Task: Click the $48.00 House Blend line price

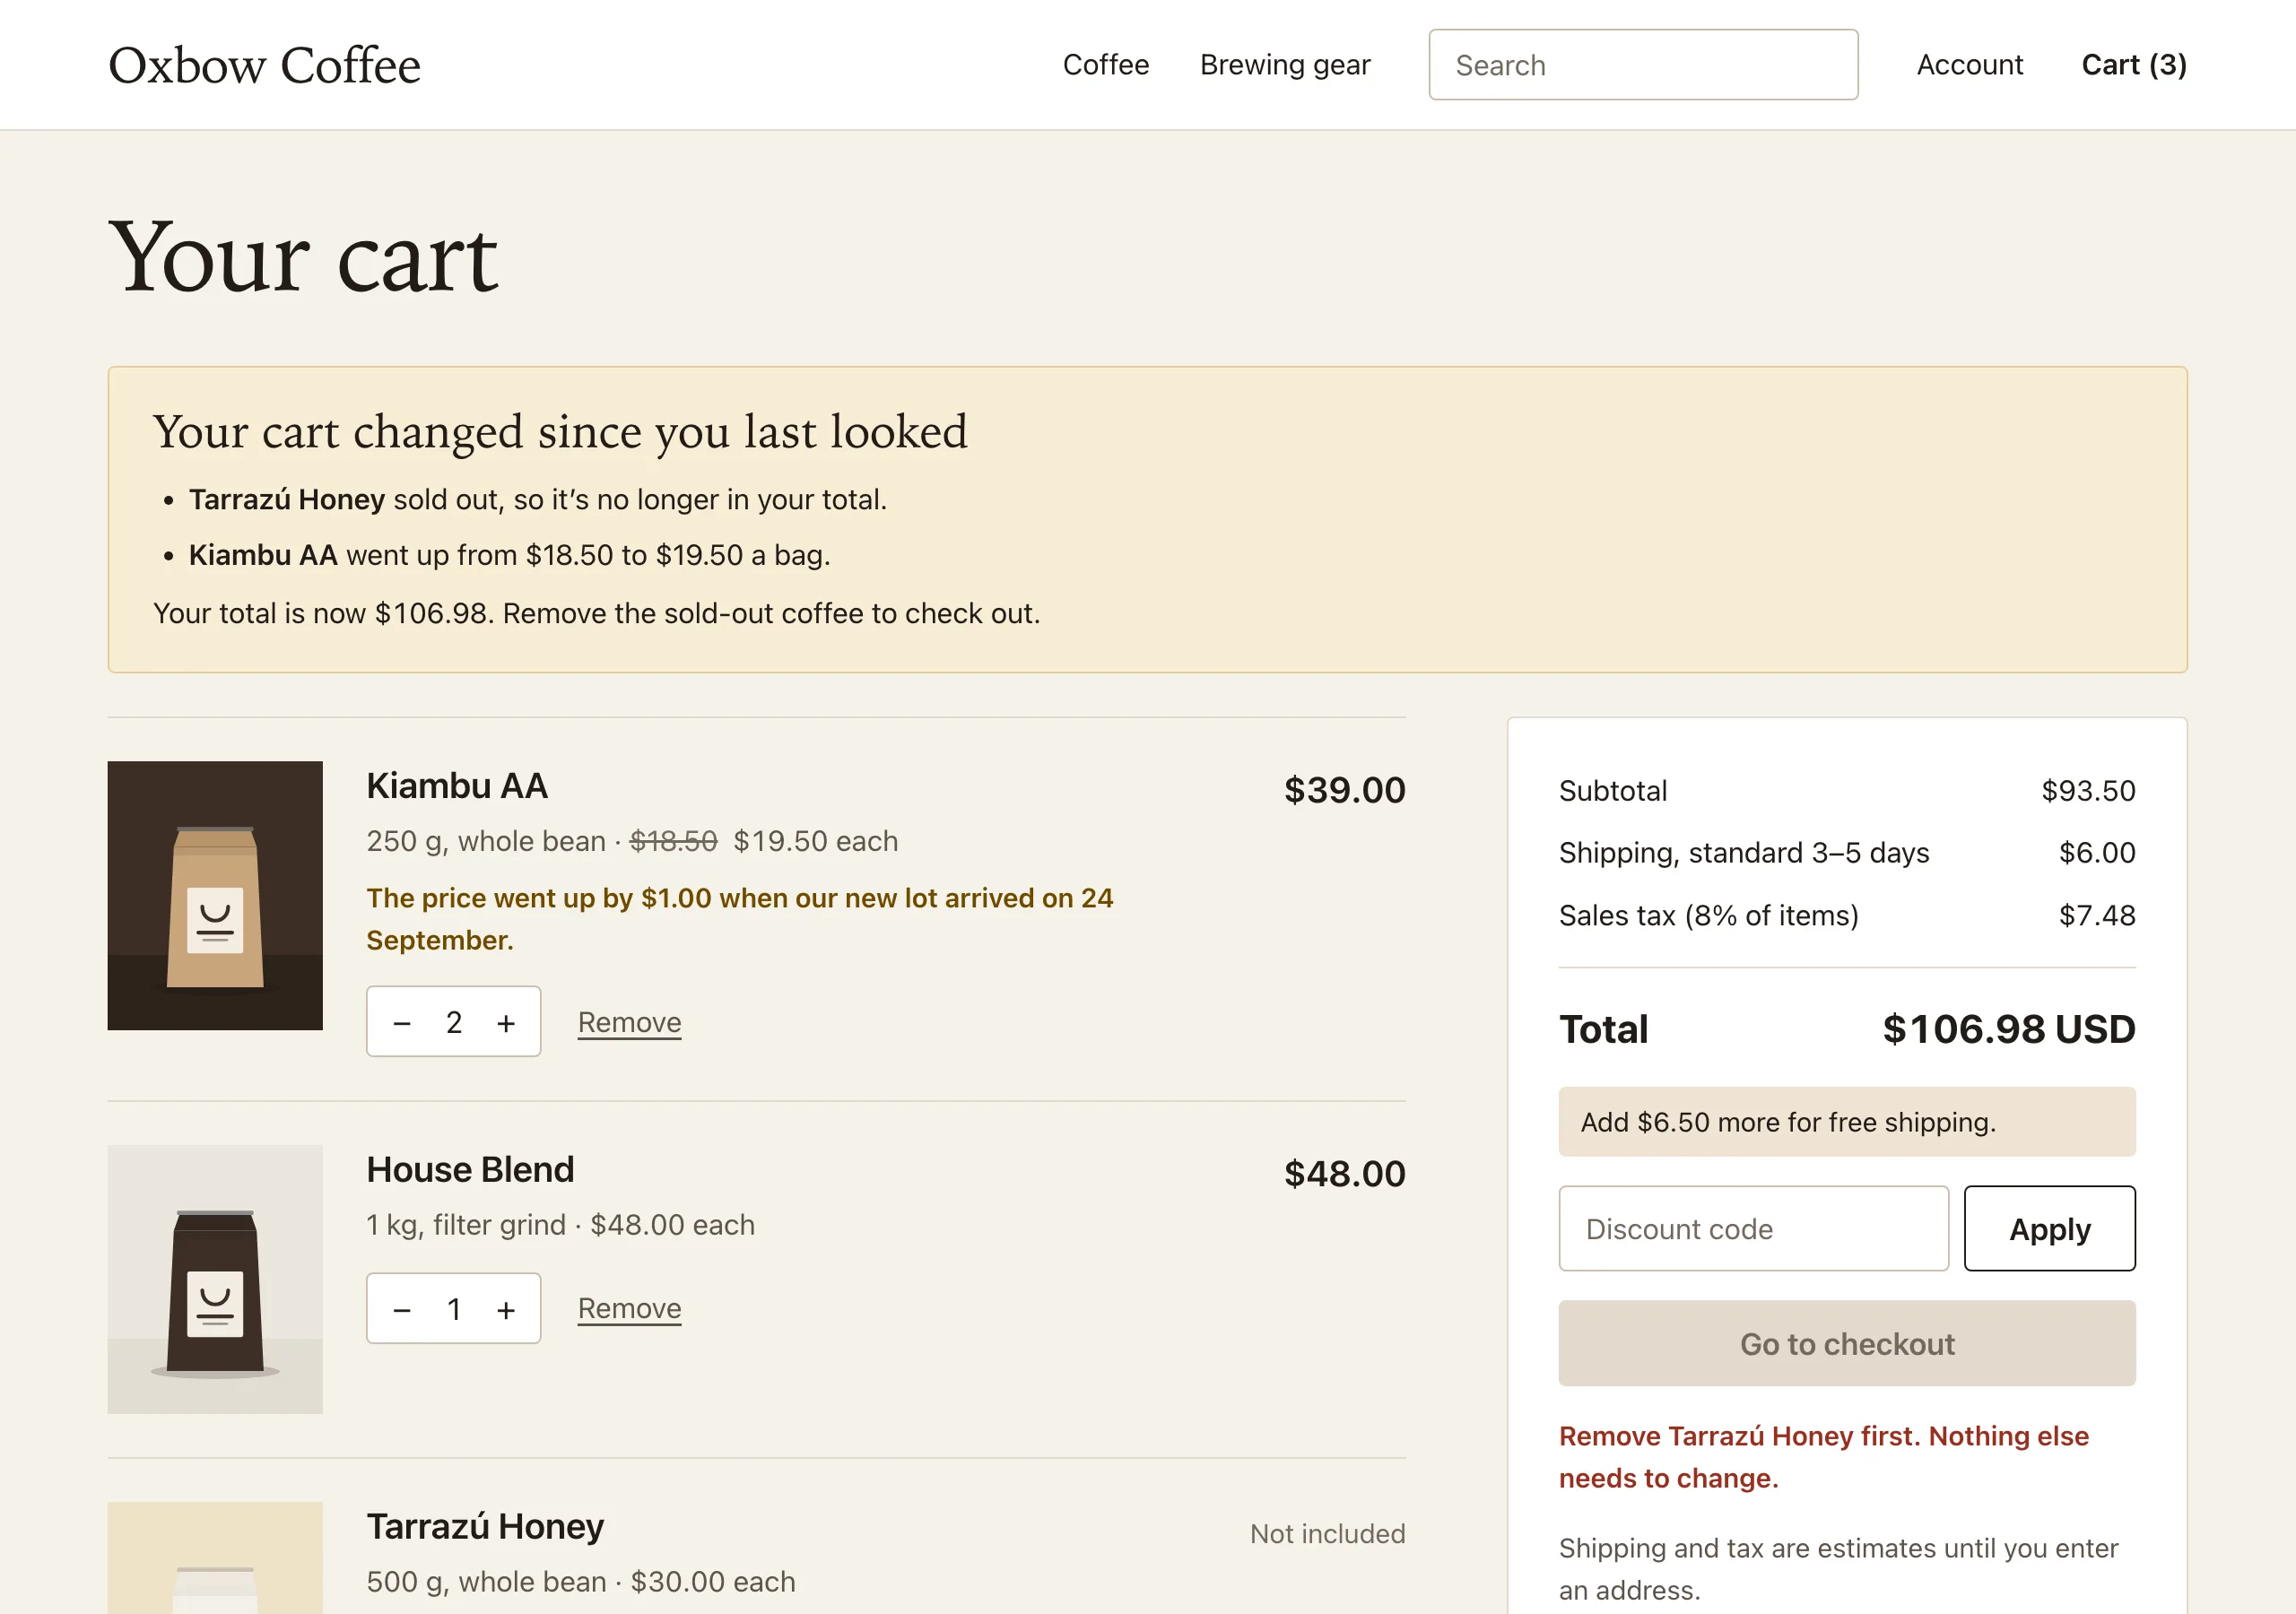Action: pos(1344,1174)
